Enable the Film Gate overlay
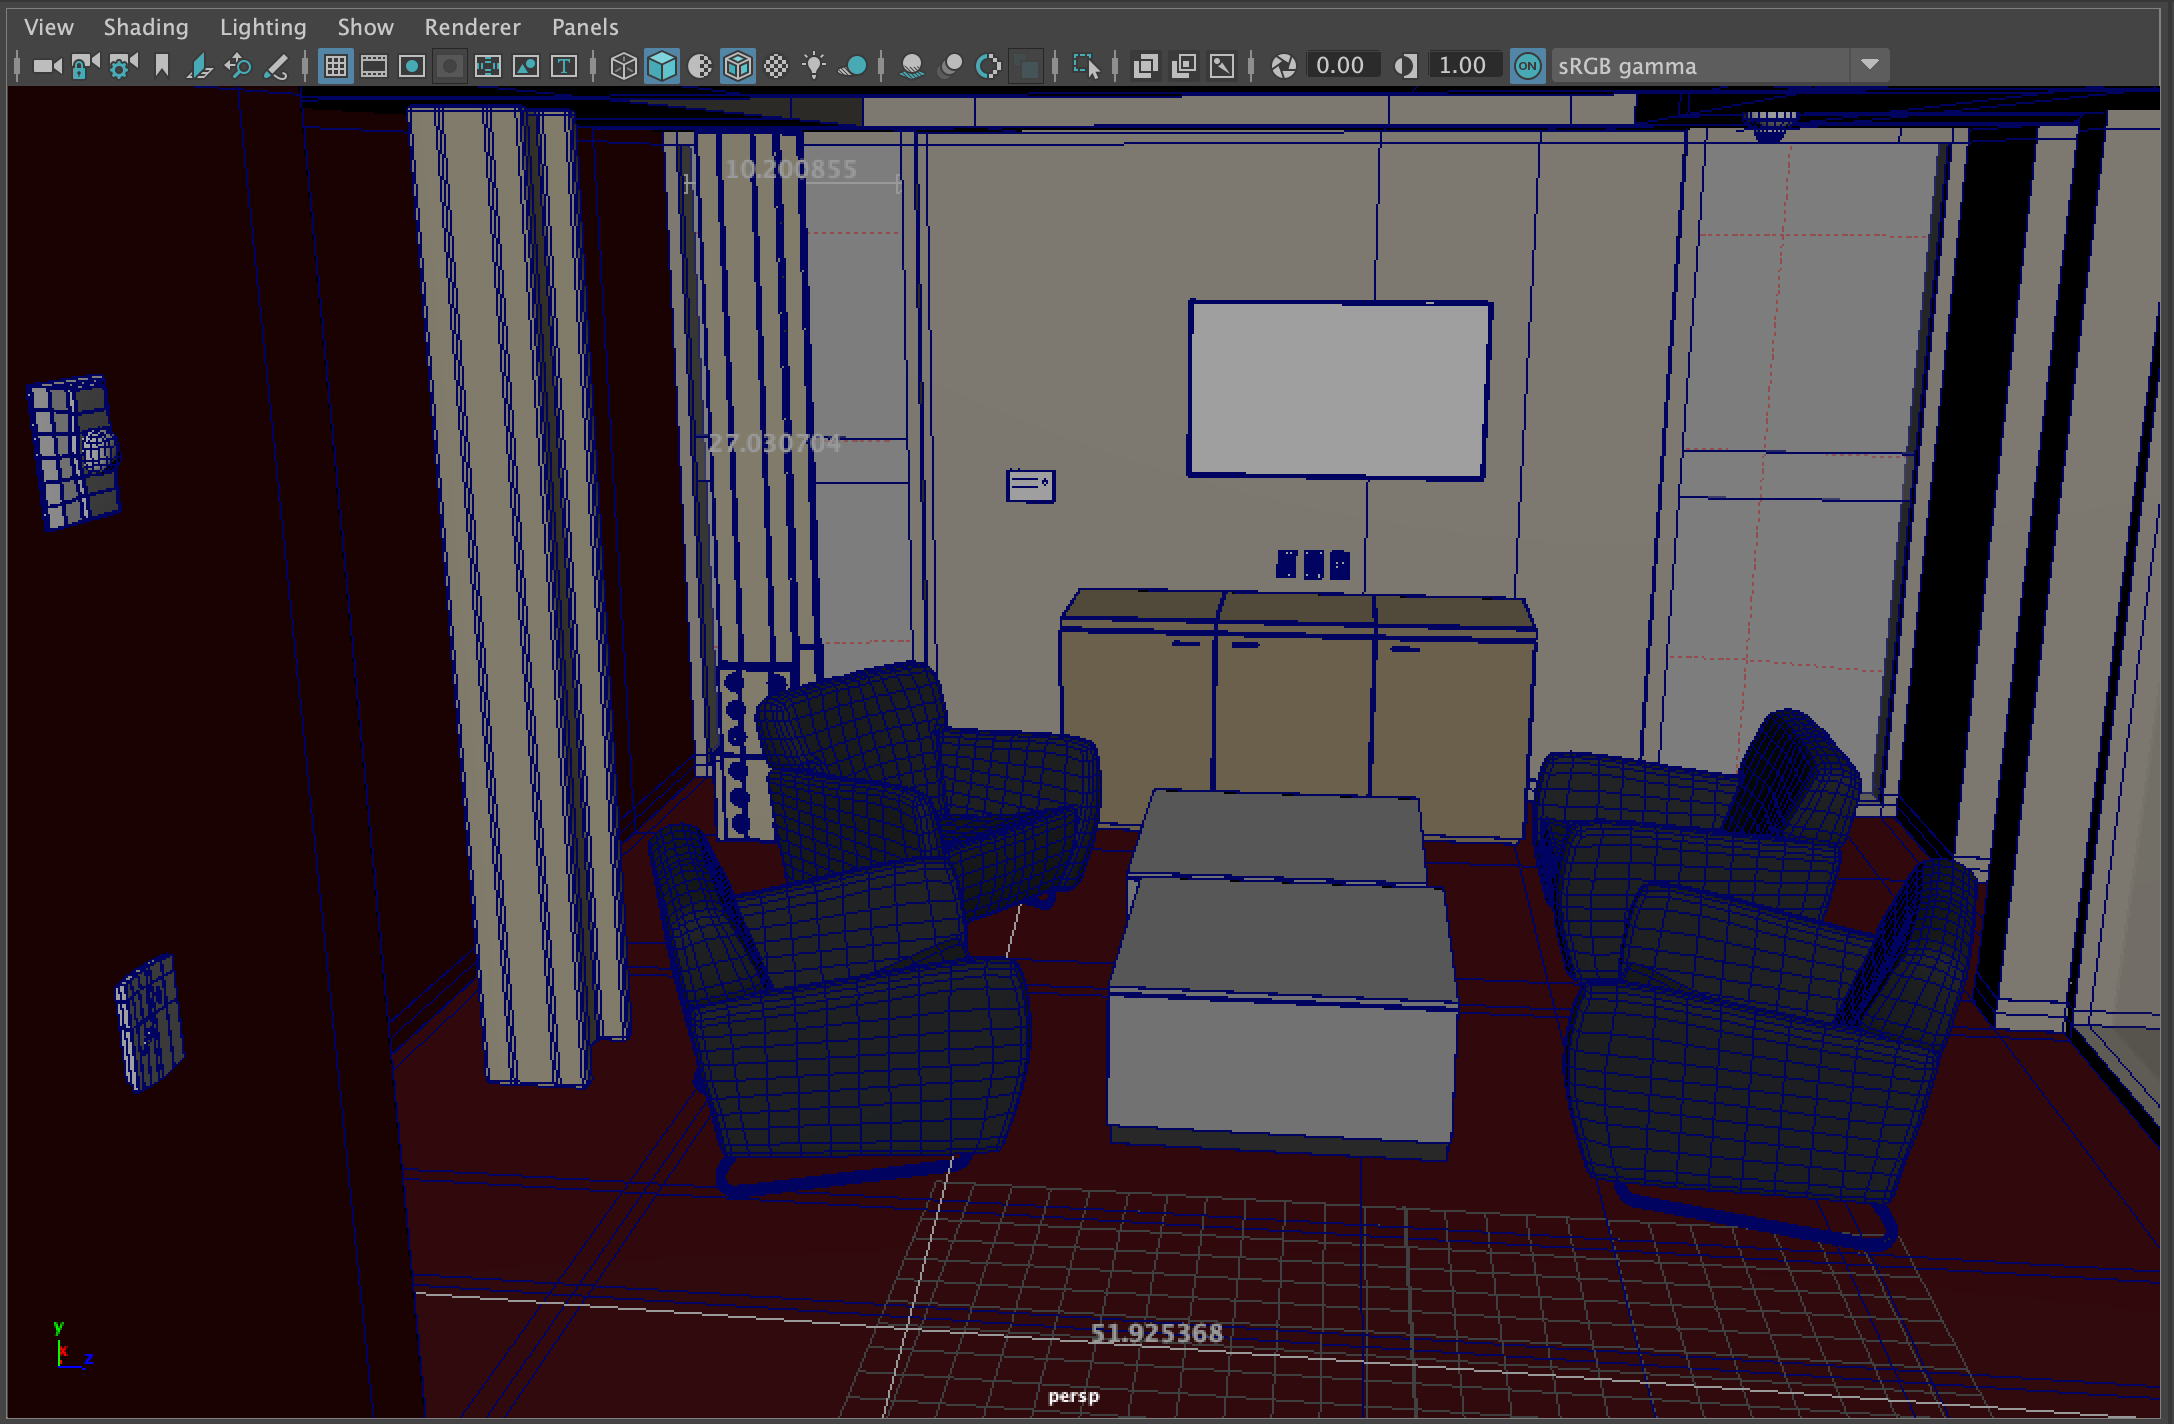Image resolution: width=2174 pixels, height=1424 pixels. 374,66
